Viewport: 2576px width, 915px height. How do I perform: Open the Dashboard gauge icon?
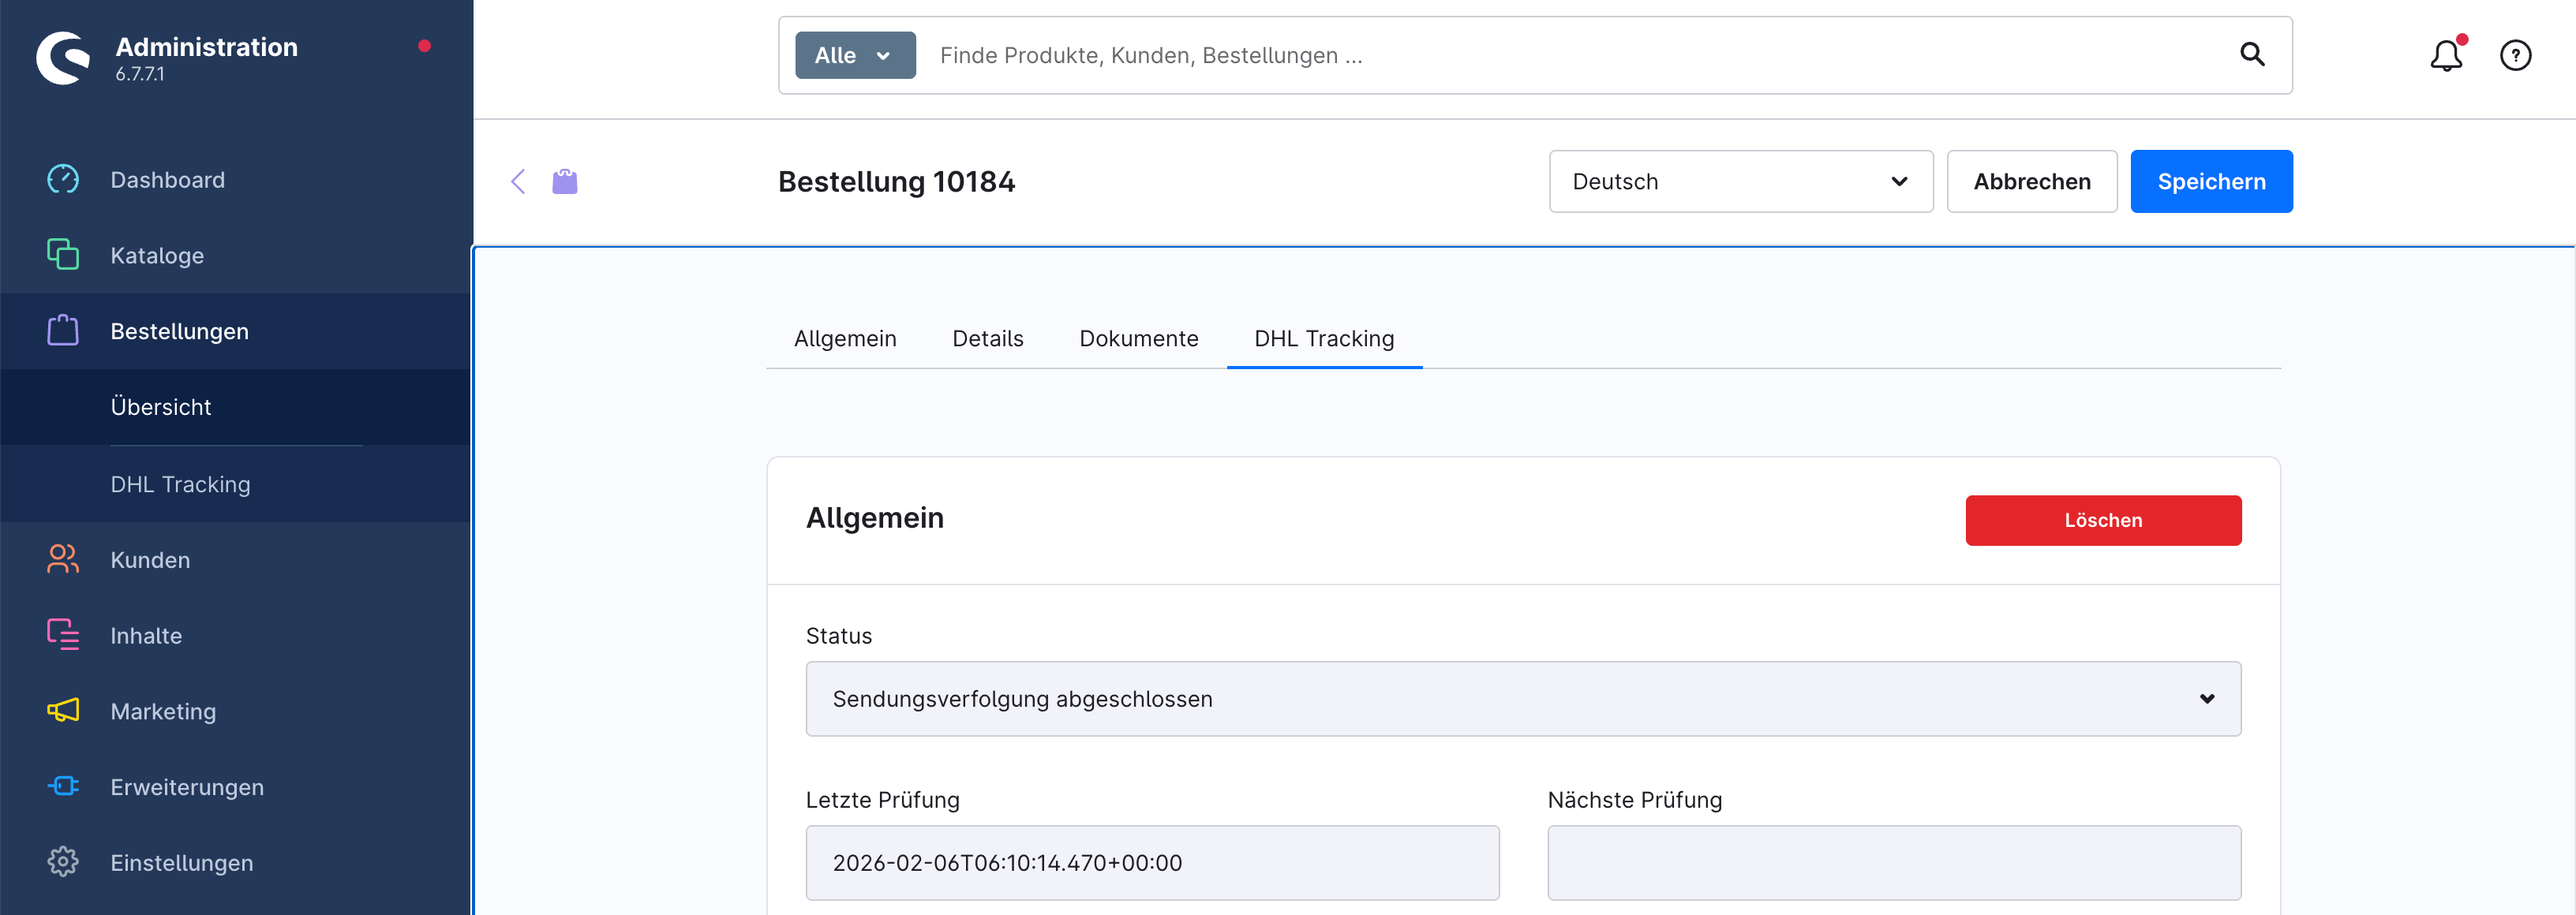coord(63,179)
